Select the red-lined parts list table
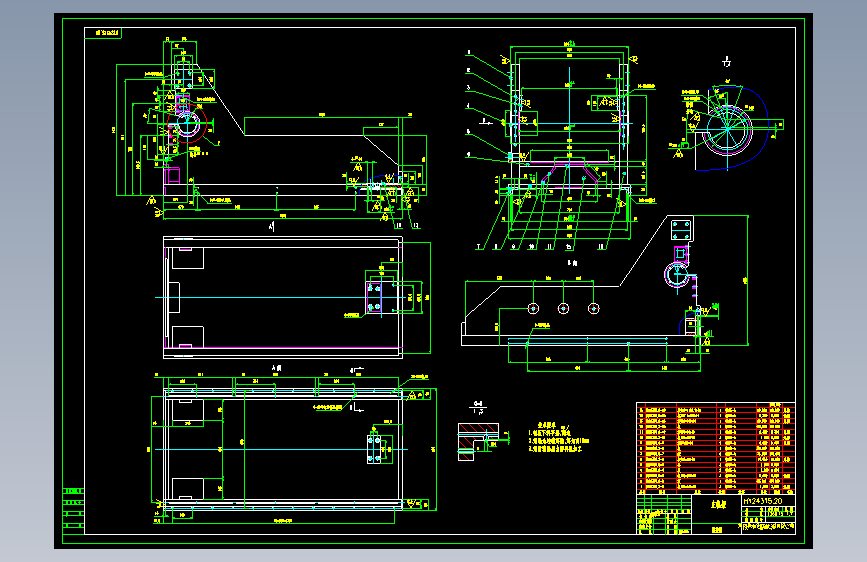867x562 pixels. [716, 449]
